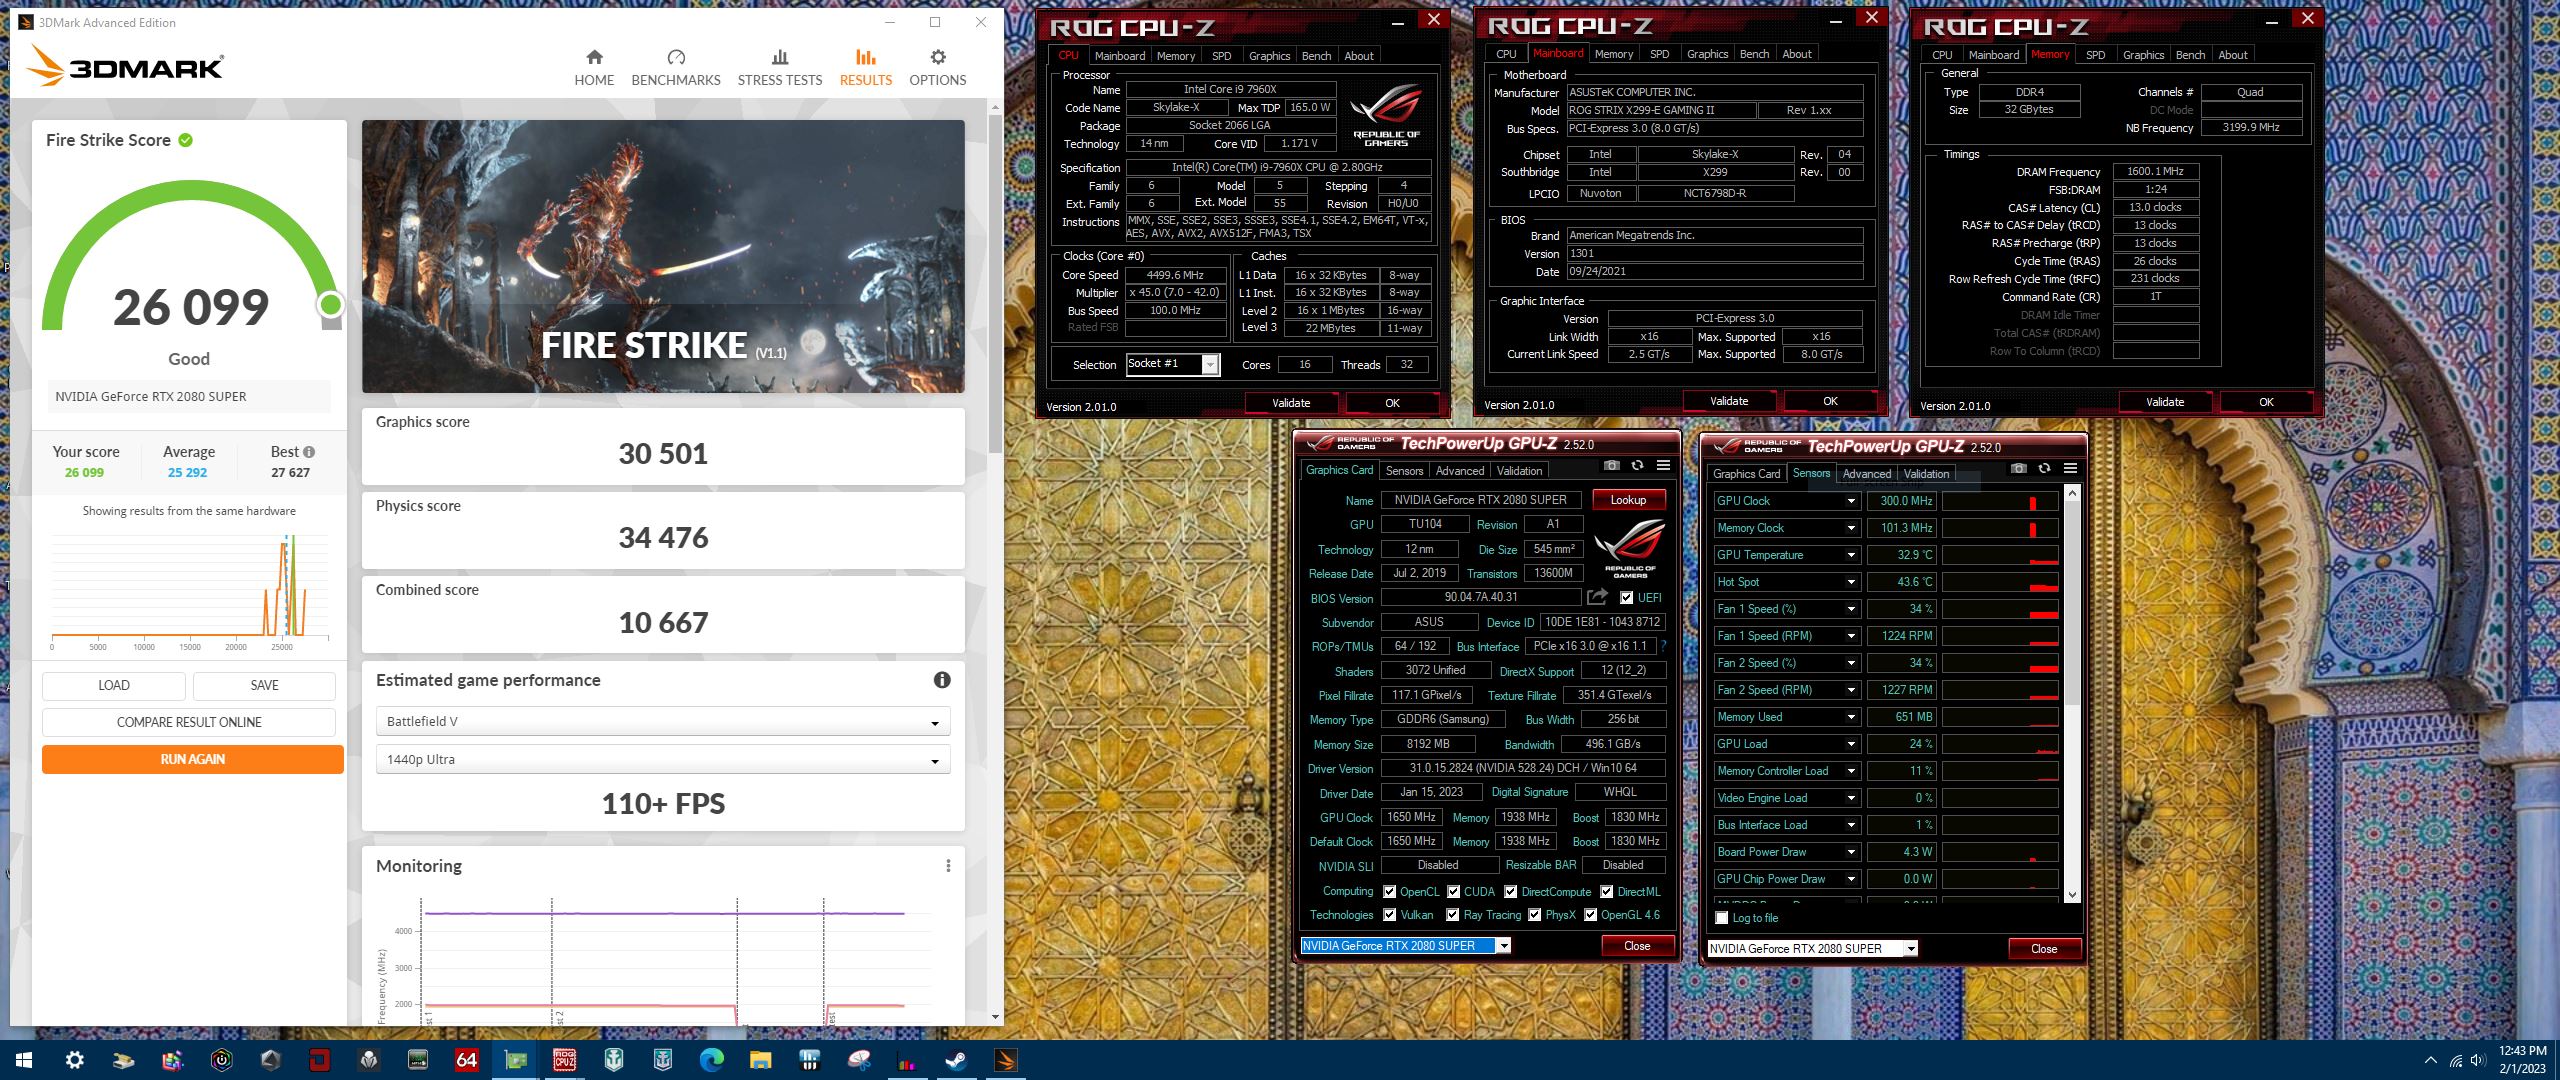The image size is (2560, 1080).
Task: Click the GPU name field in 3DMark score card
Action: click(189, 396)
